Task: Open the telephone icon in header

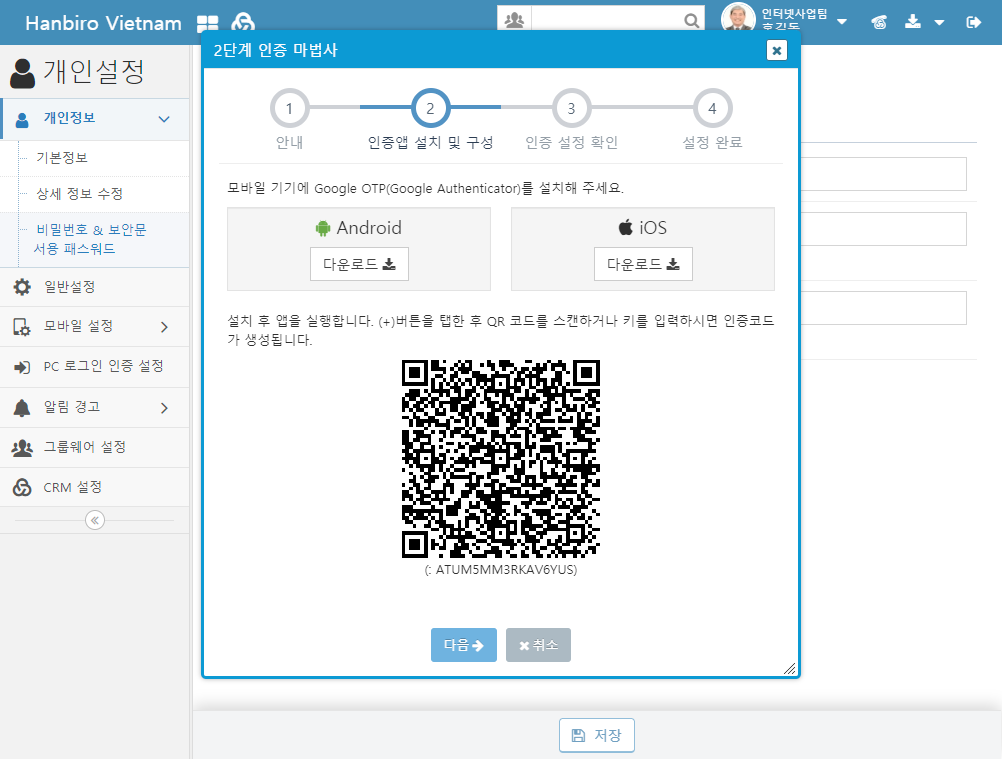Action: point(879,22)
